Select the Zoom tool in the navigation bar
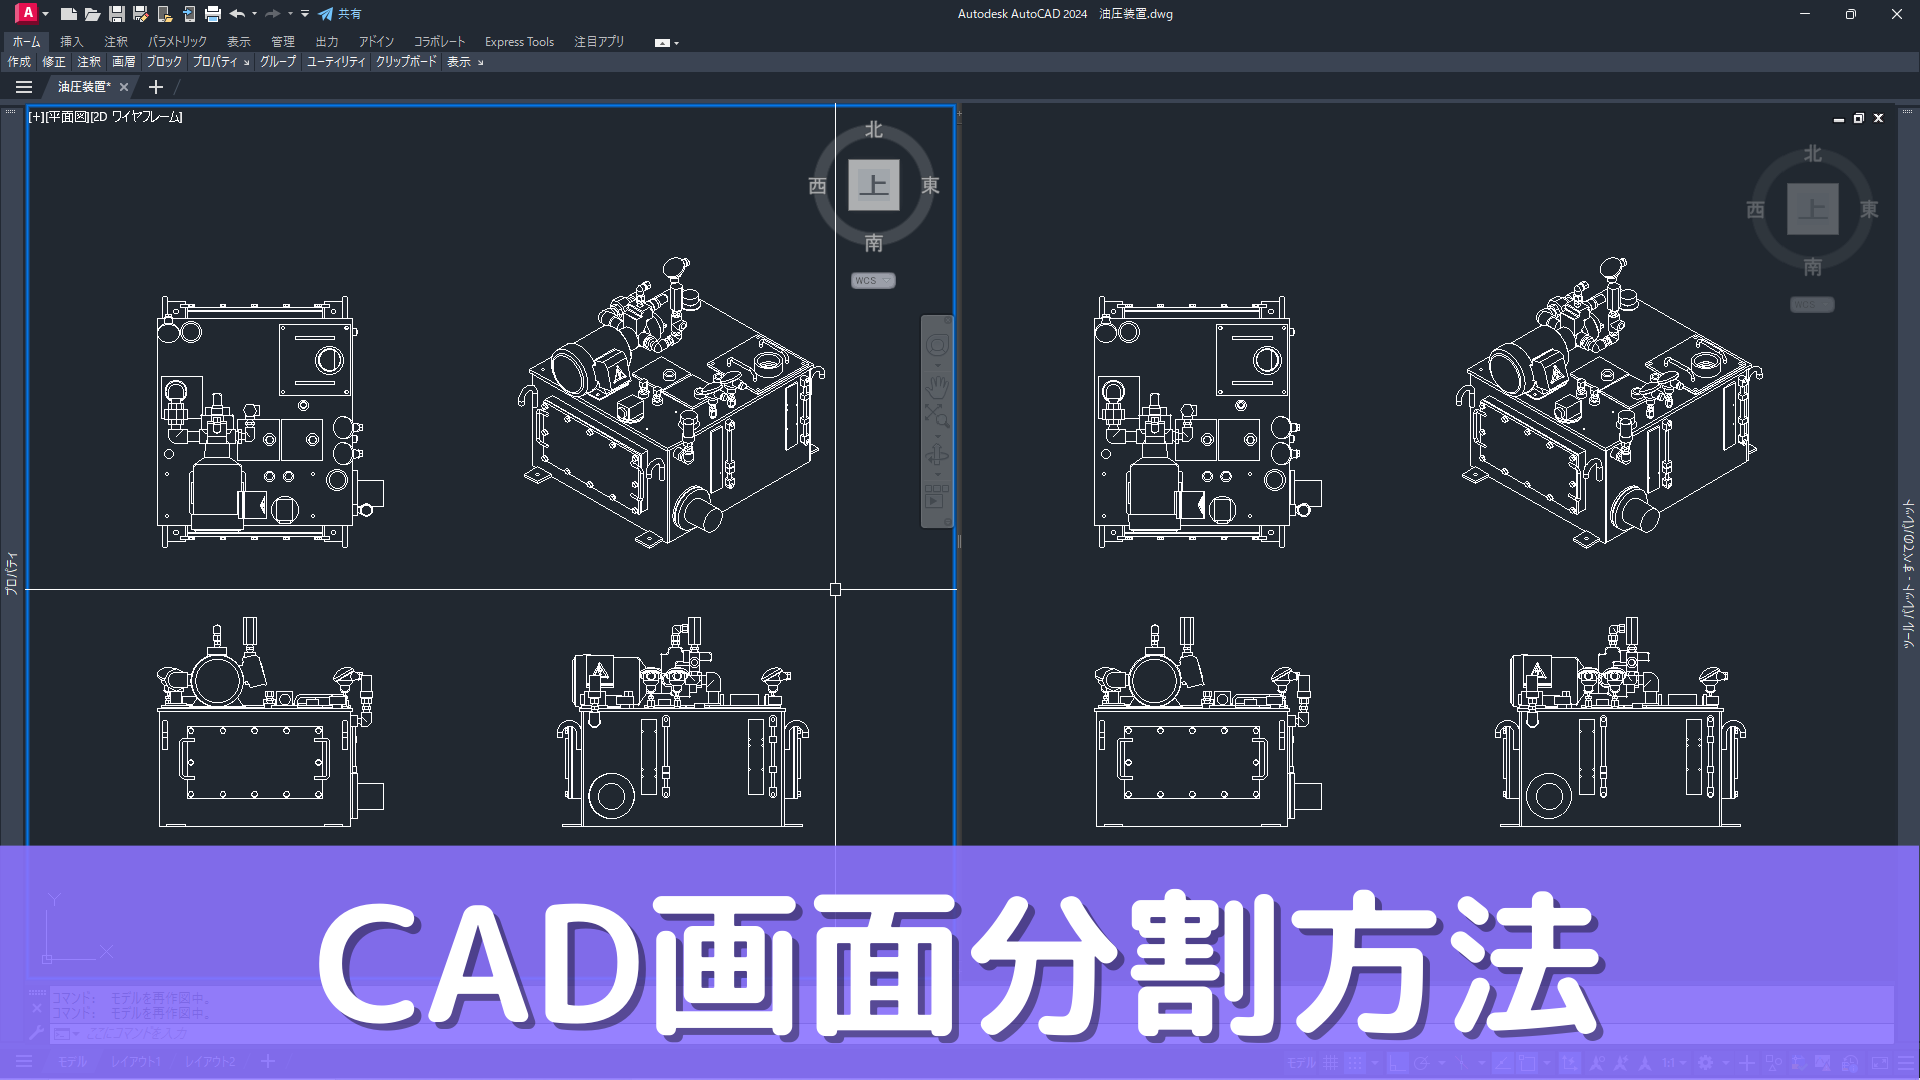Viewport: 1920px width, 1080px height. point(936,415)
